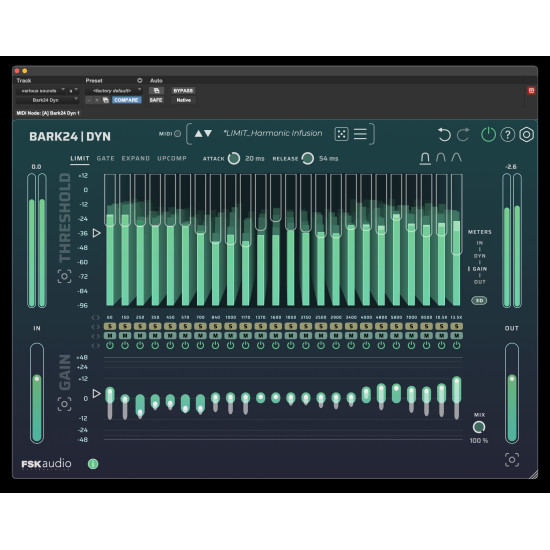Click the IN level fader handle
550x550 pixels.
coord(37,378)
